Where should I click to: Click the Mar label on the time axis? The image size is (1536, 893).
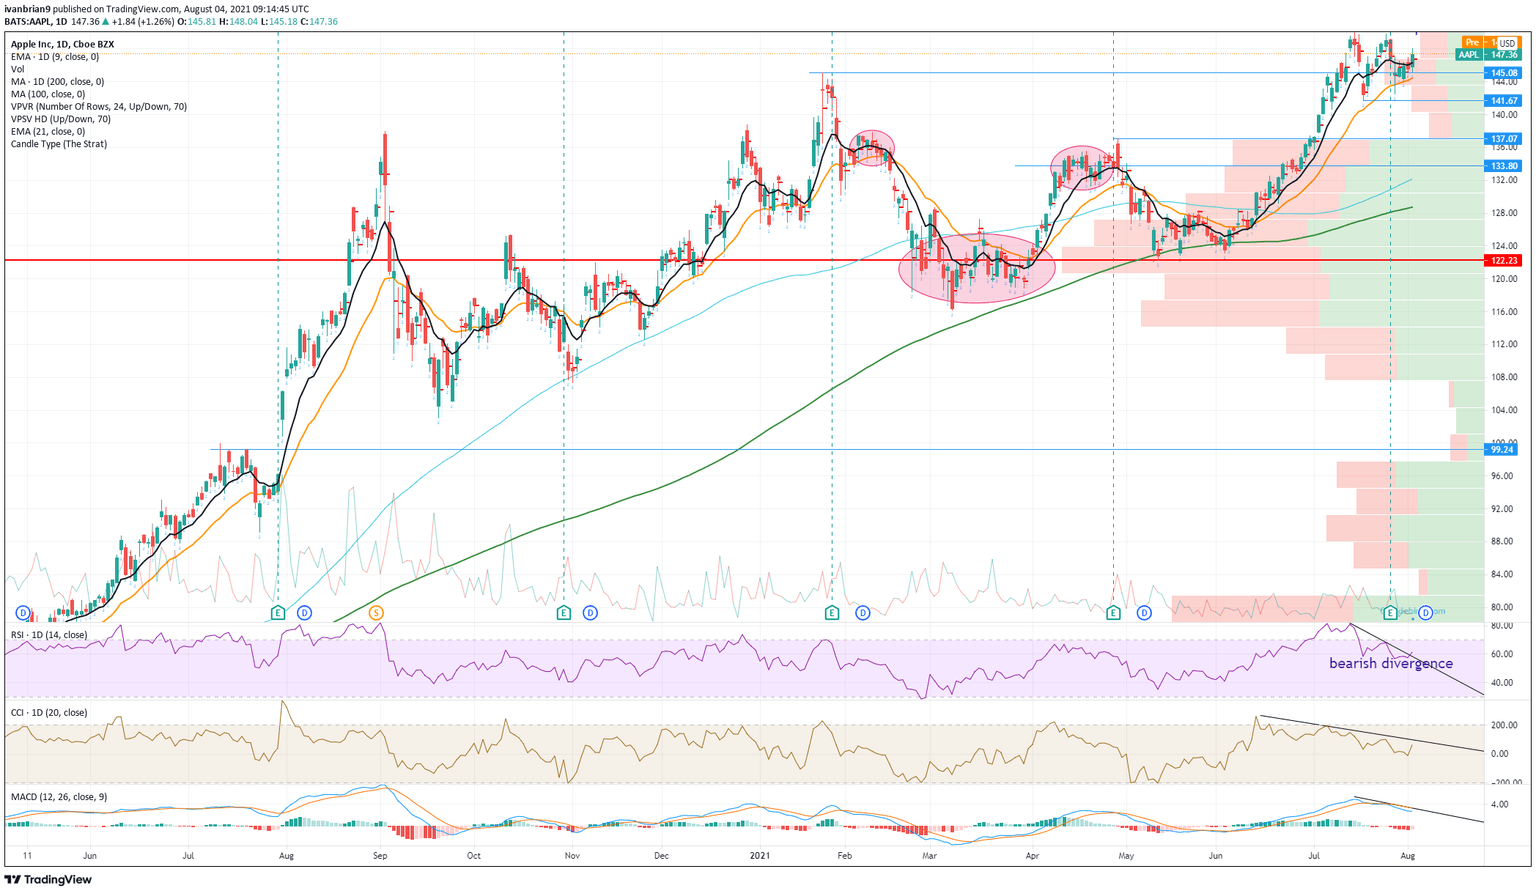coord(929,856)
